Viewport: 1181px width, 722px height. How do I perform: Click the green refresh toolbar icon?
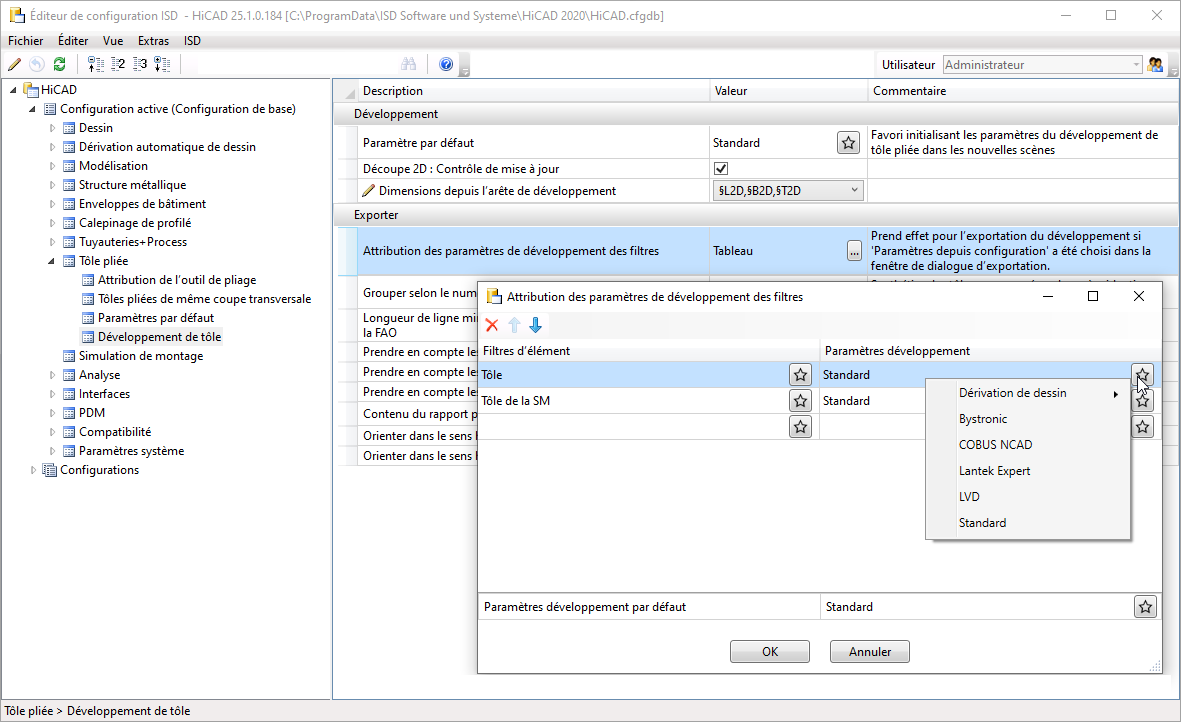[59, 64]
